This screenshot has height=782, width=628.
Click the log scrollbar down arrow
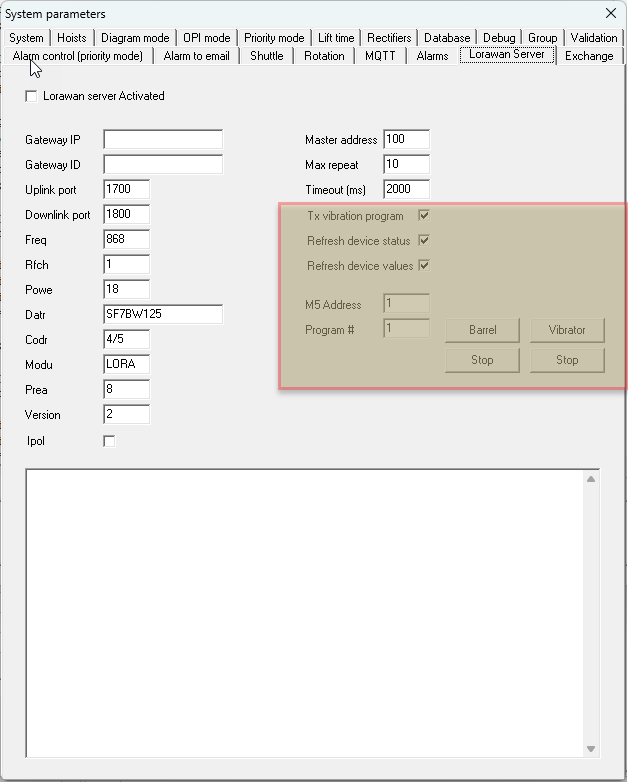(x=591, y=749)
